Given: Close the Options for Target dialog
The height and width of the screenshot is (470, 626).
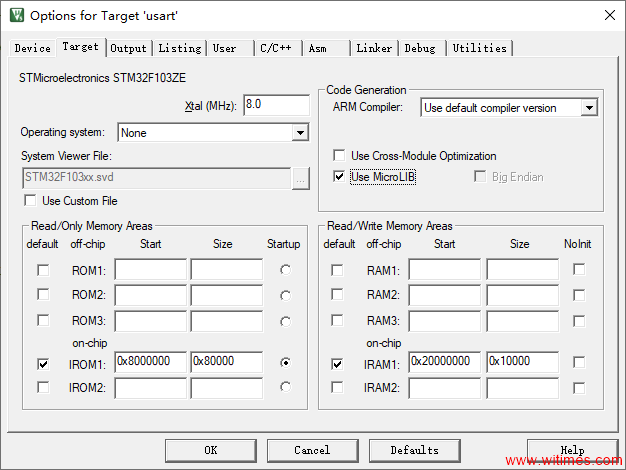Looking at the screenshot, I should coord(609,15).
